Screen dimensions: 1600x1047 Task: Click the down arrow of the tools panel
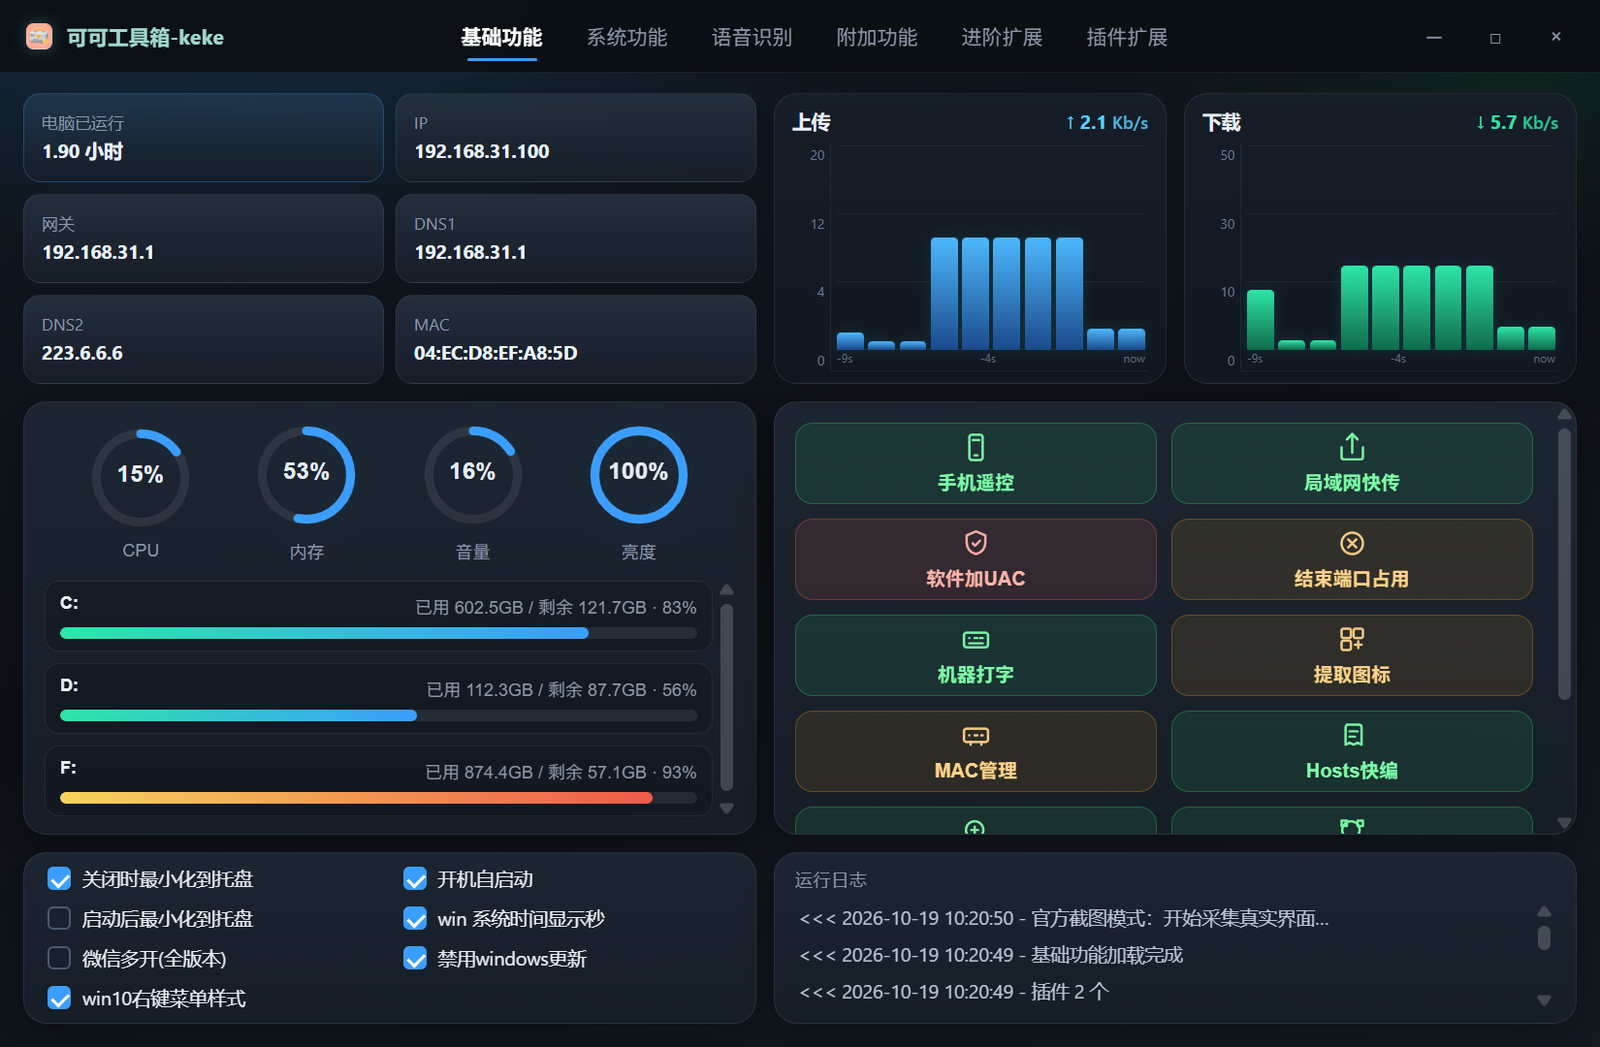click(1565, 823)
